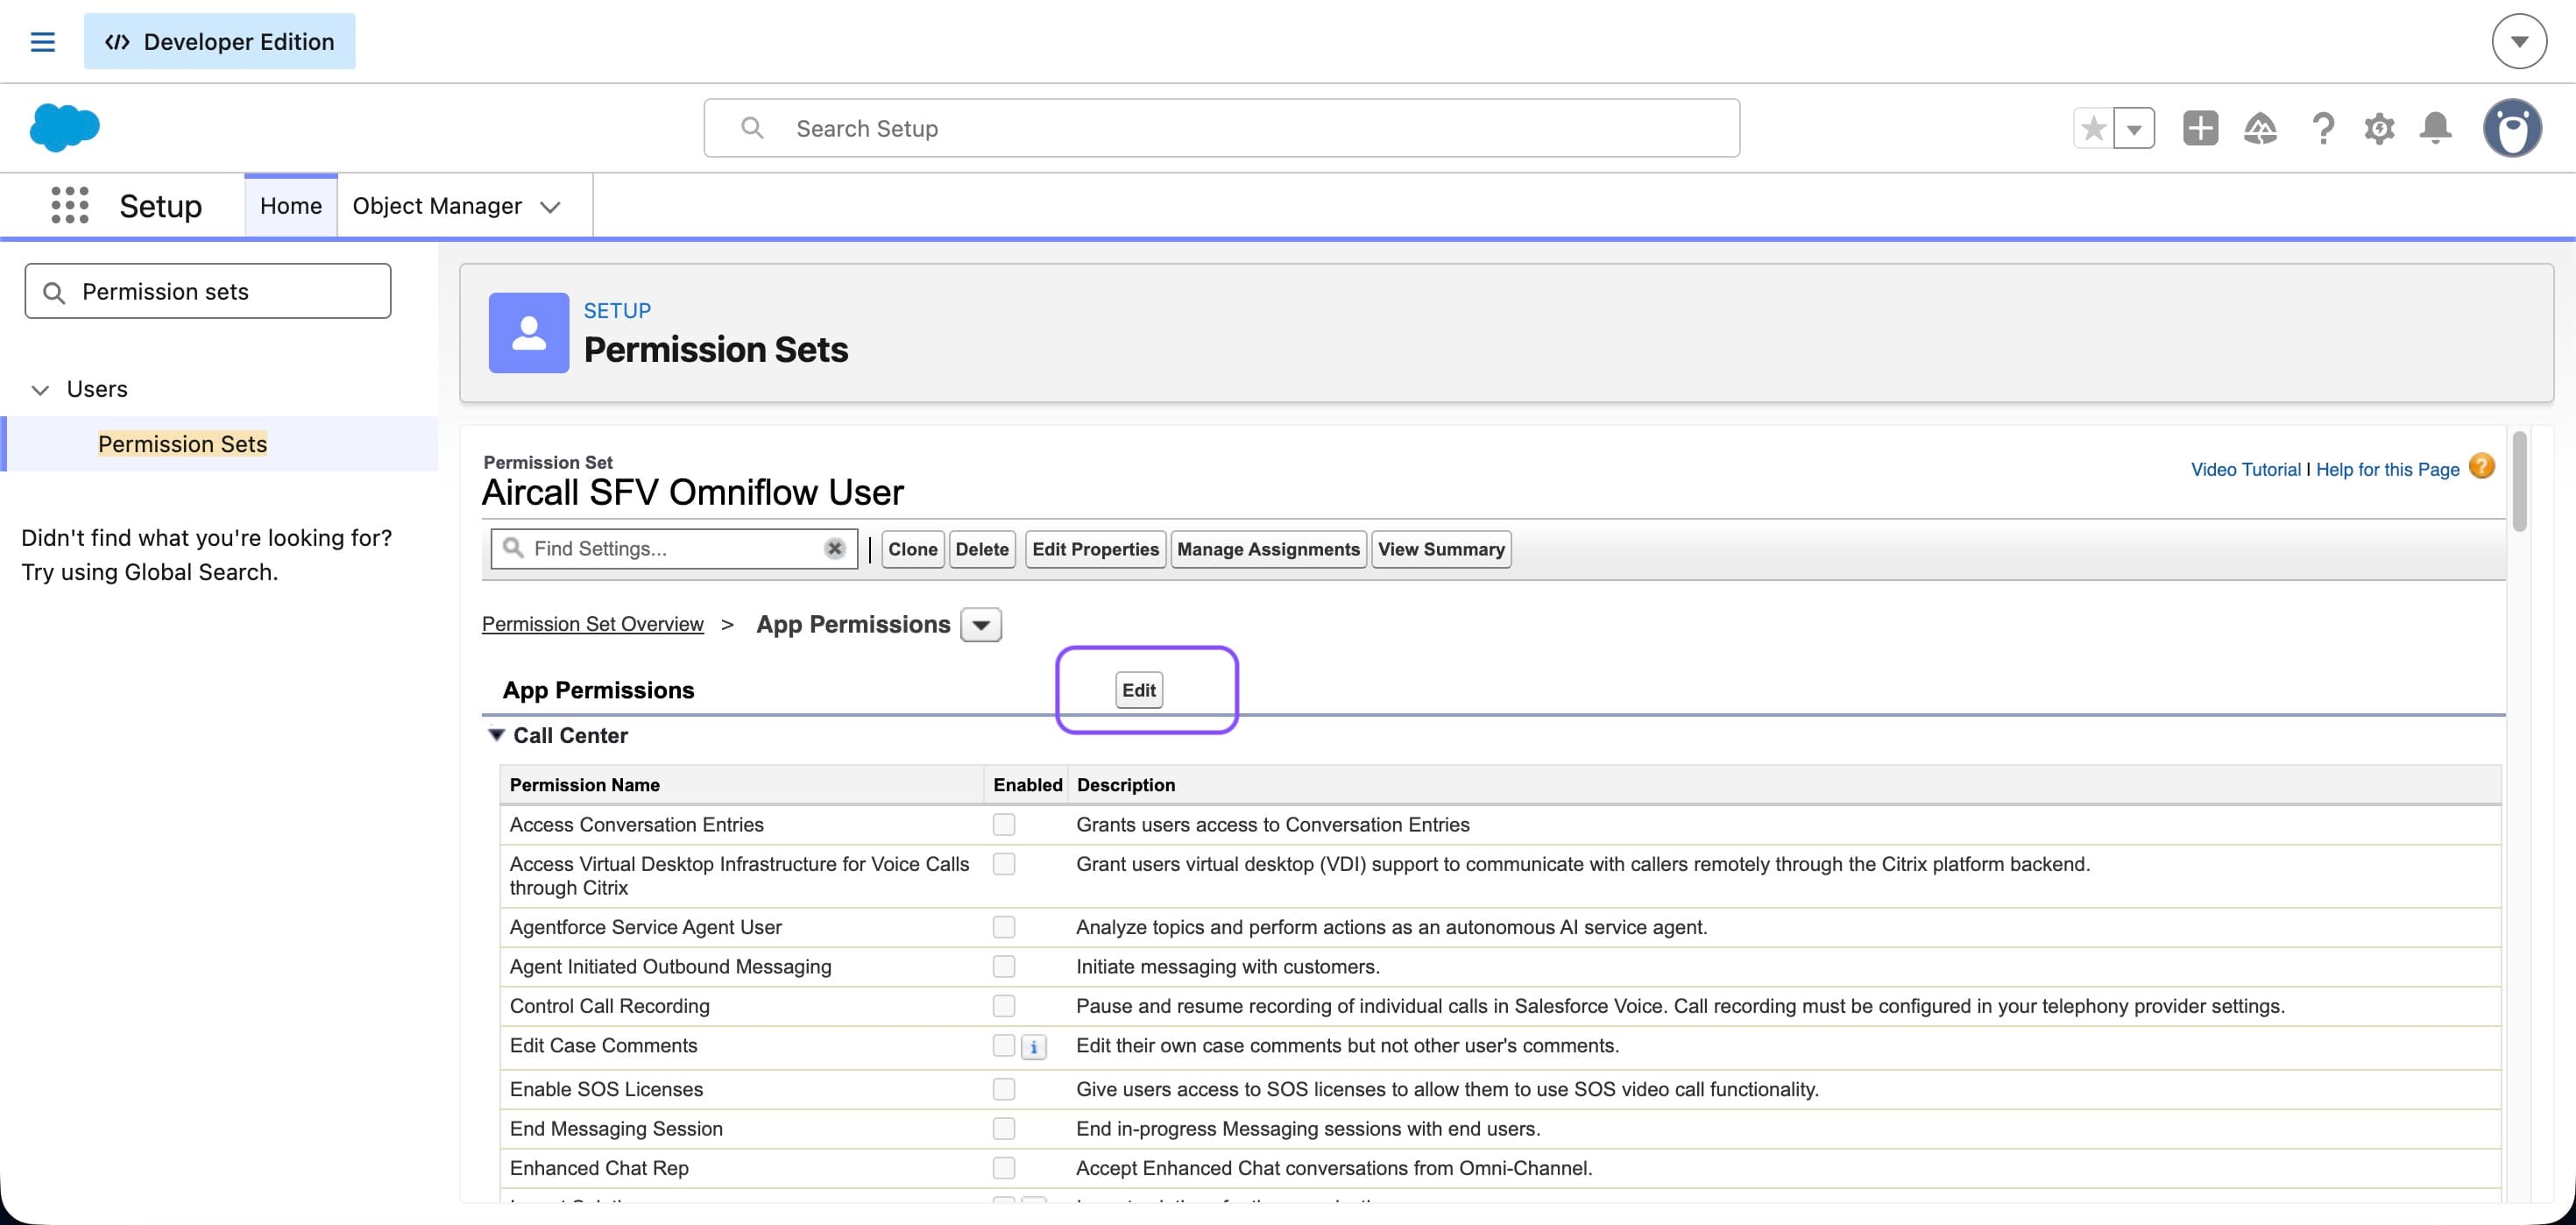The image size is (2576, 1225).
Task: Switch to the Home tab
Action: pos(291,206)
